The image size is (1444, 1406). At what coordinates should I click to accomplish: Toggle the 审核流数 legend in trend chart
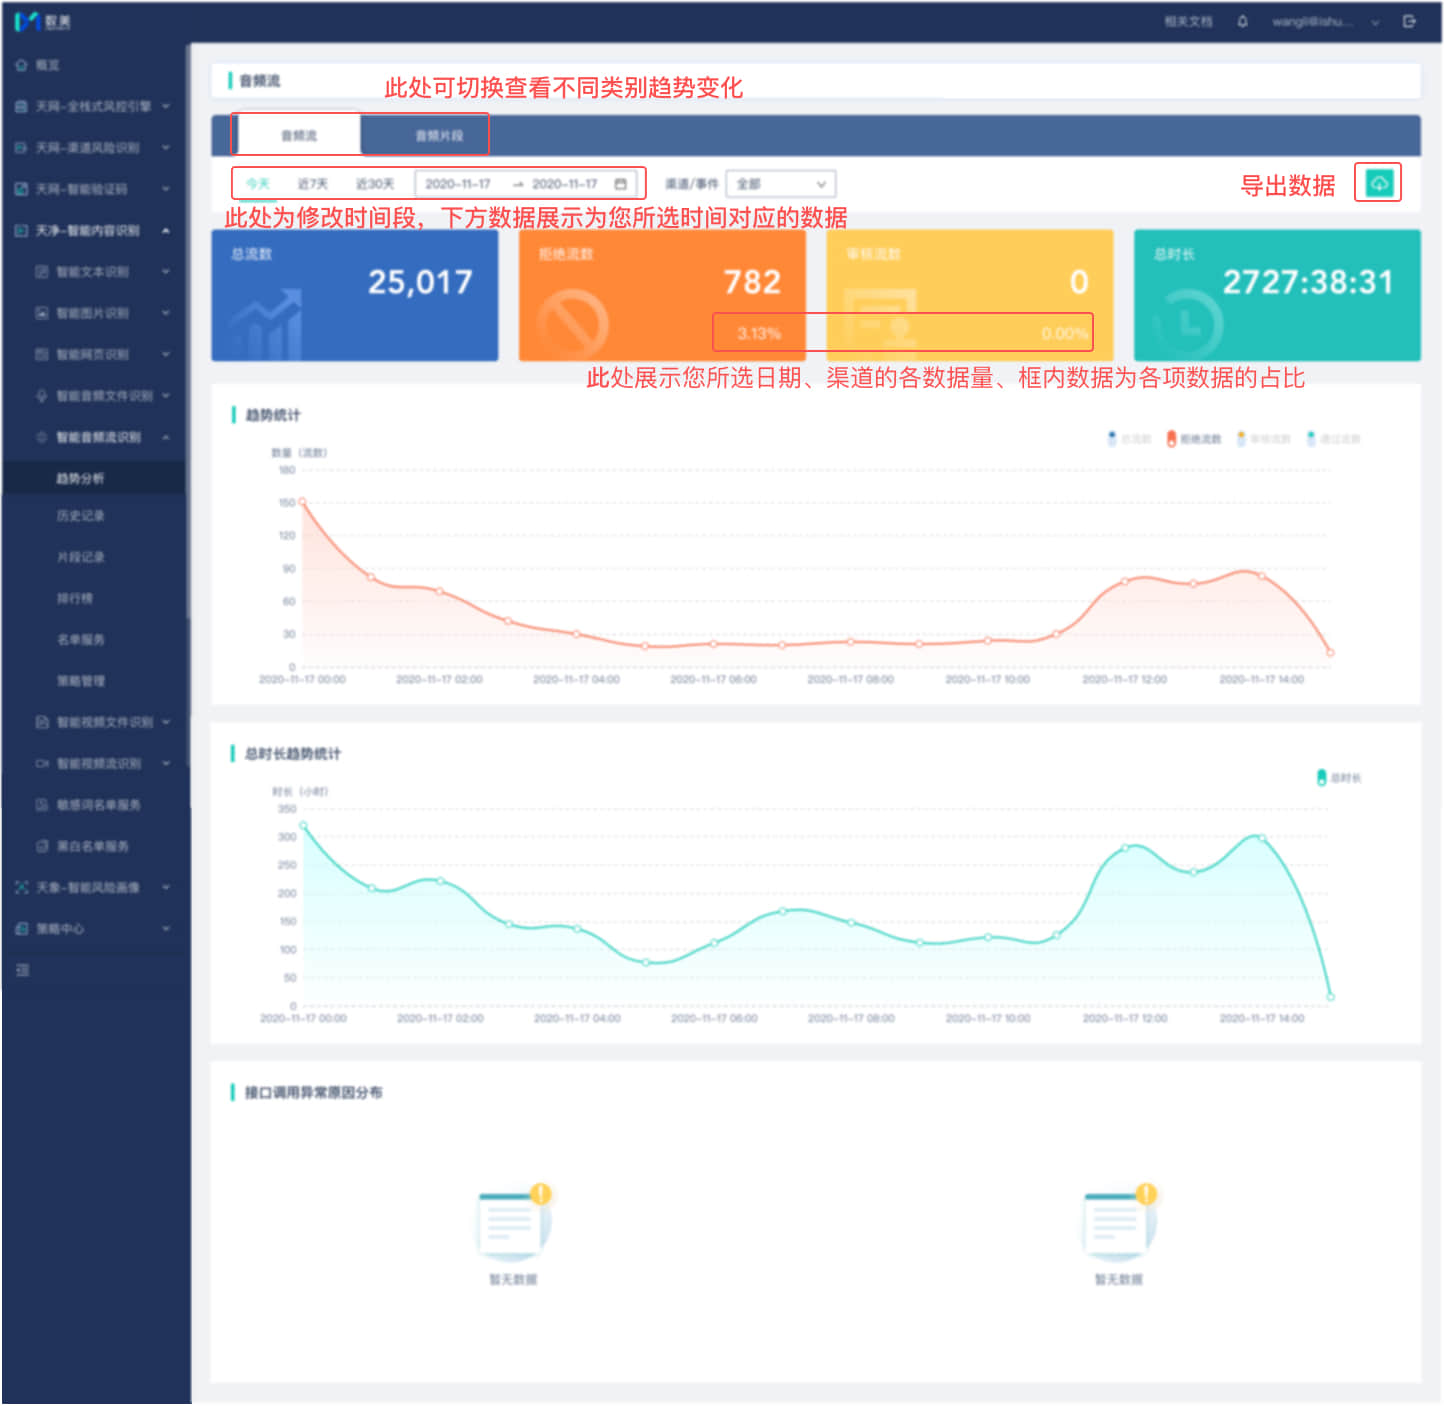(x=1263, y=439)
